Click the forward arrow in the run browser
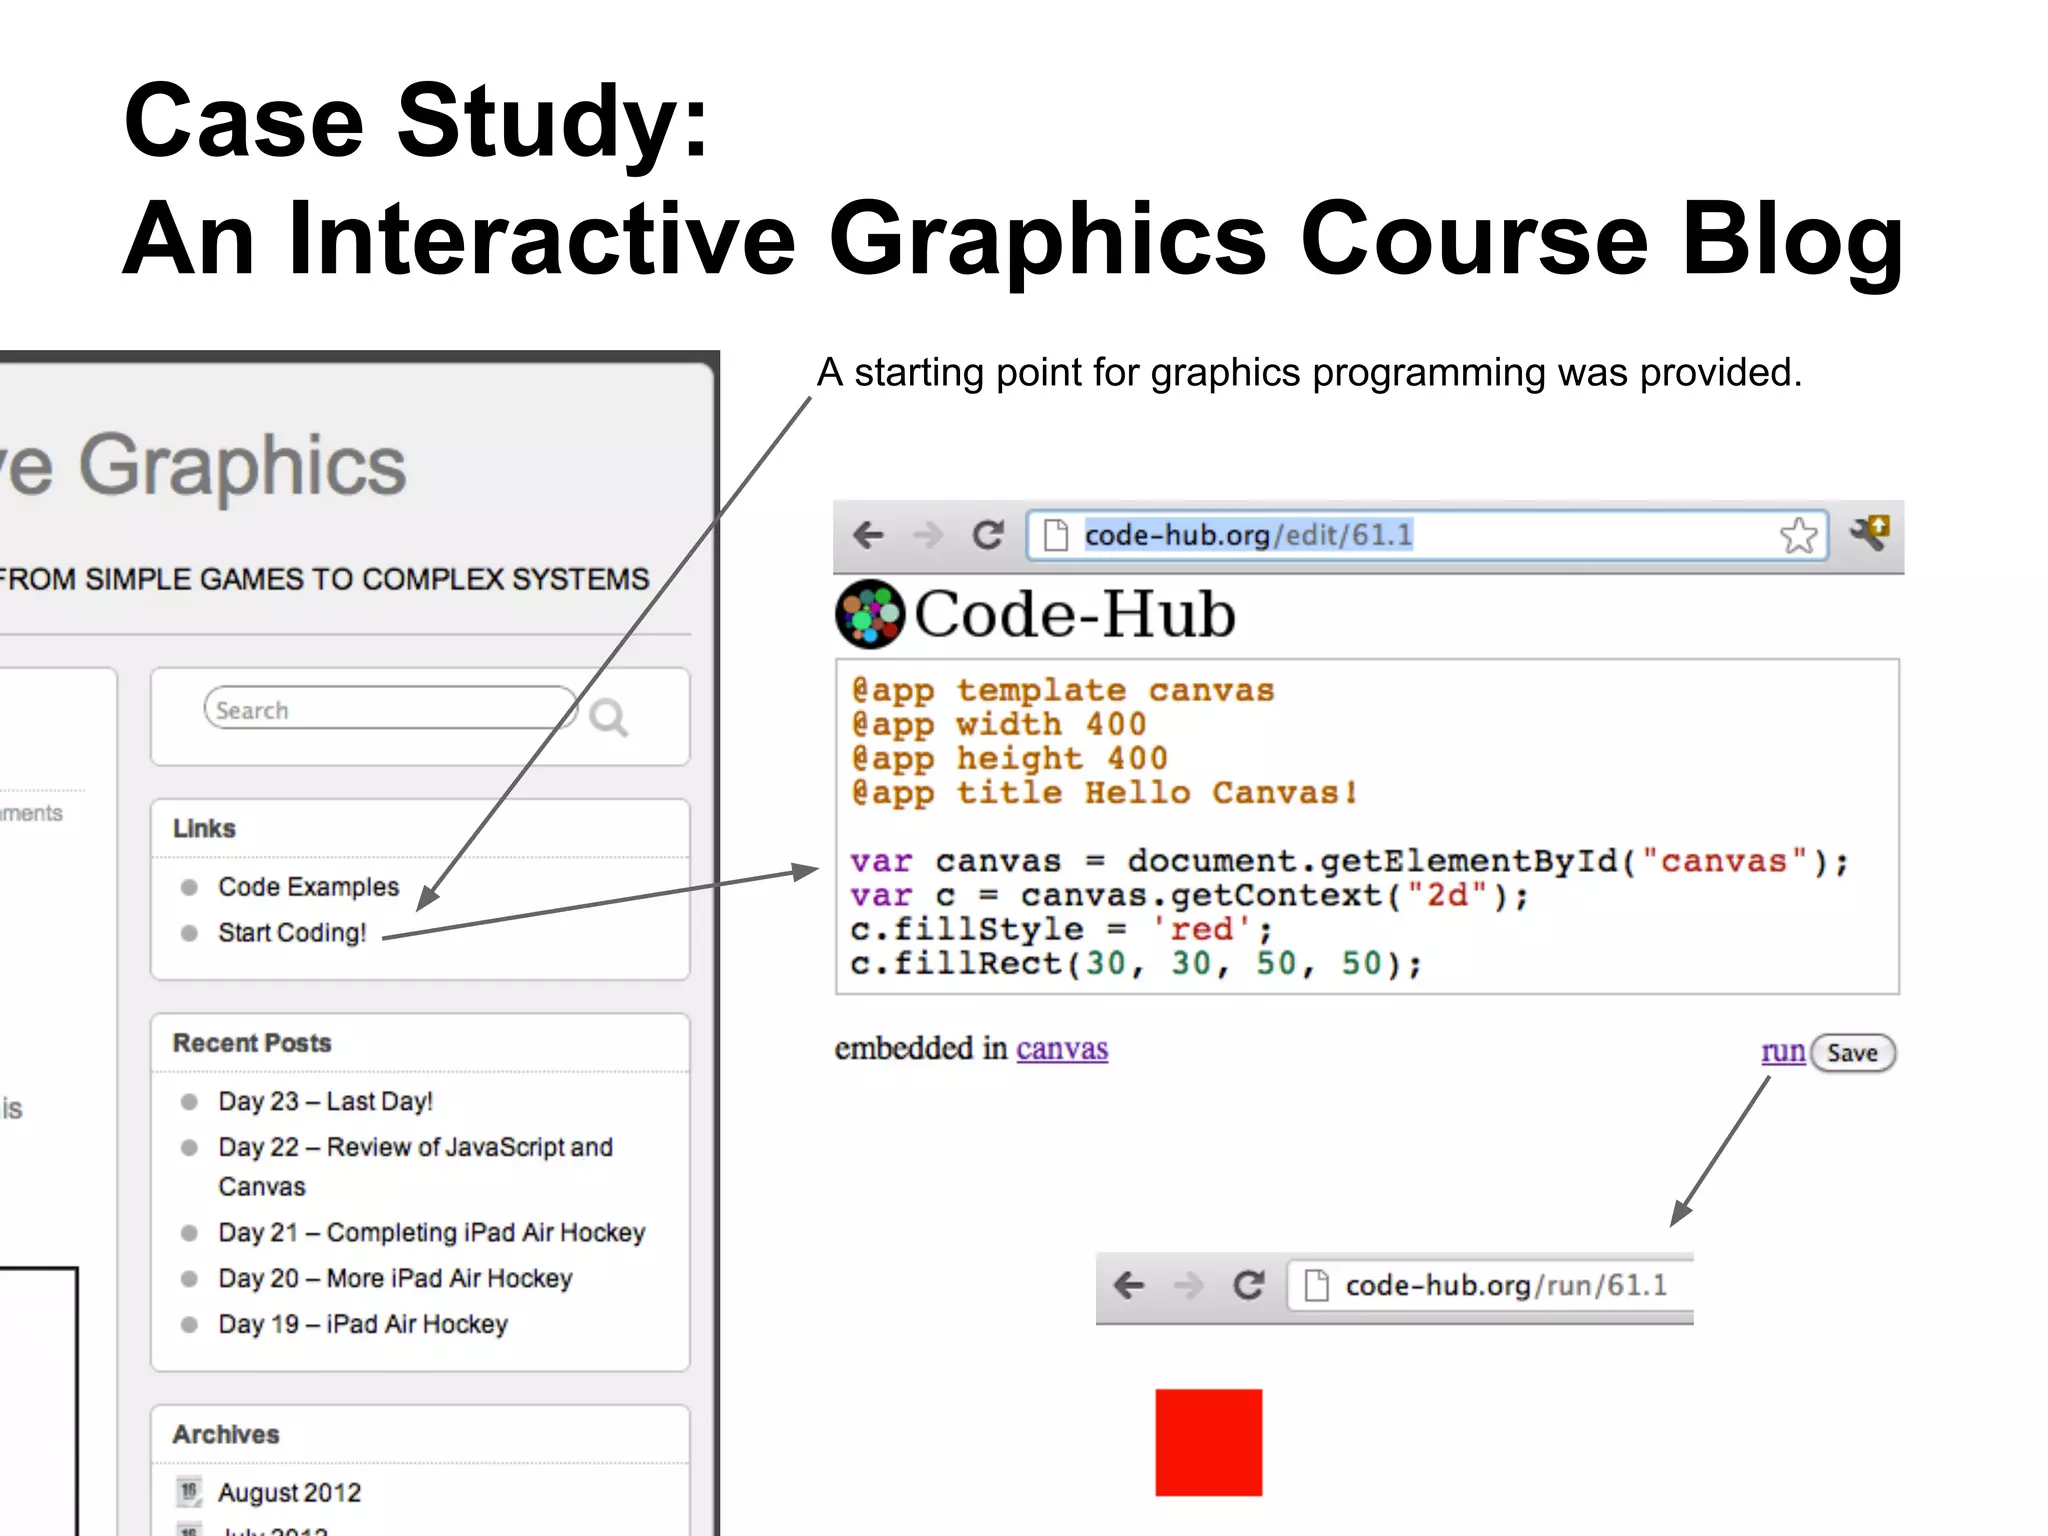 (x=1188, y=1285)
